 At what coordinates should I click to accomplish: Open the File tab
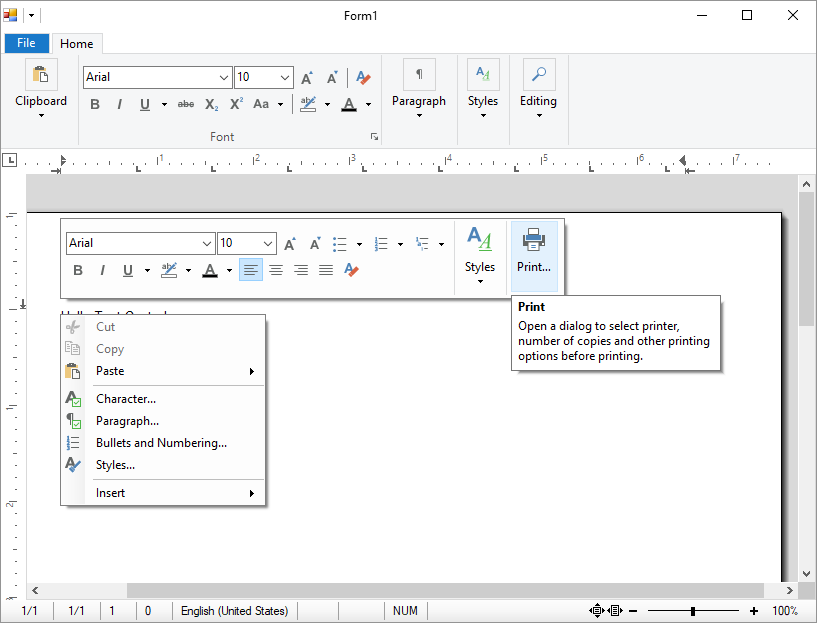click(27, 43)
